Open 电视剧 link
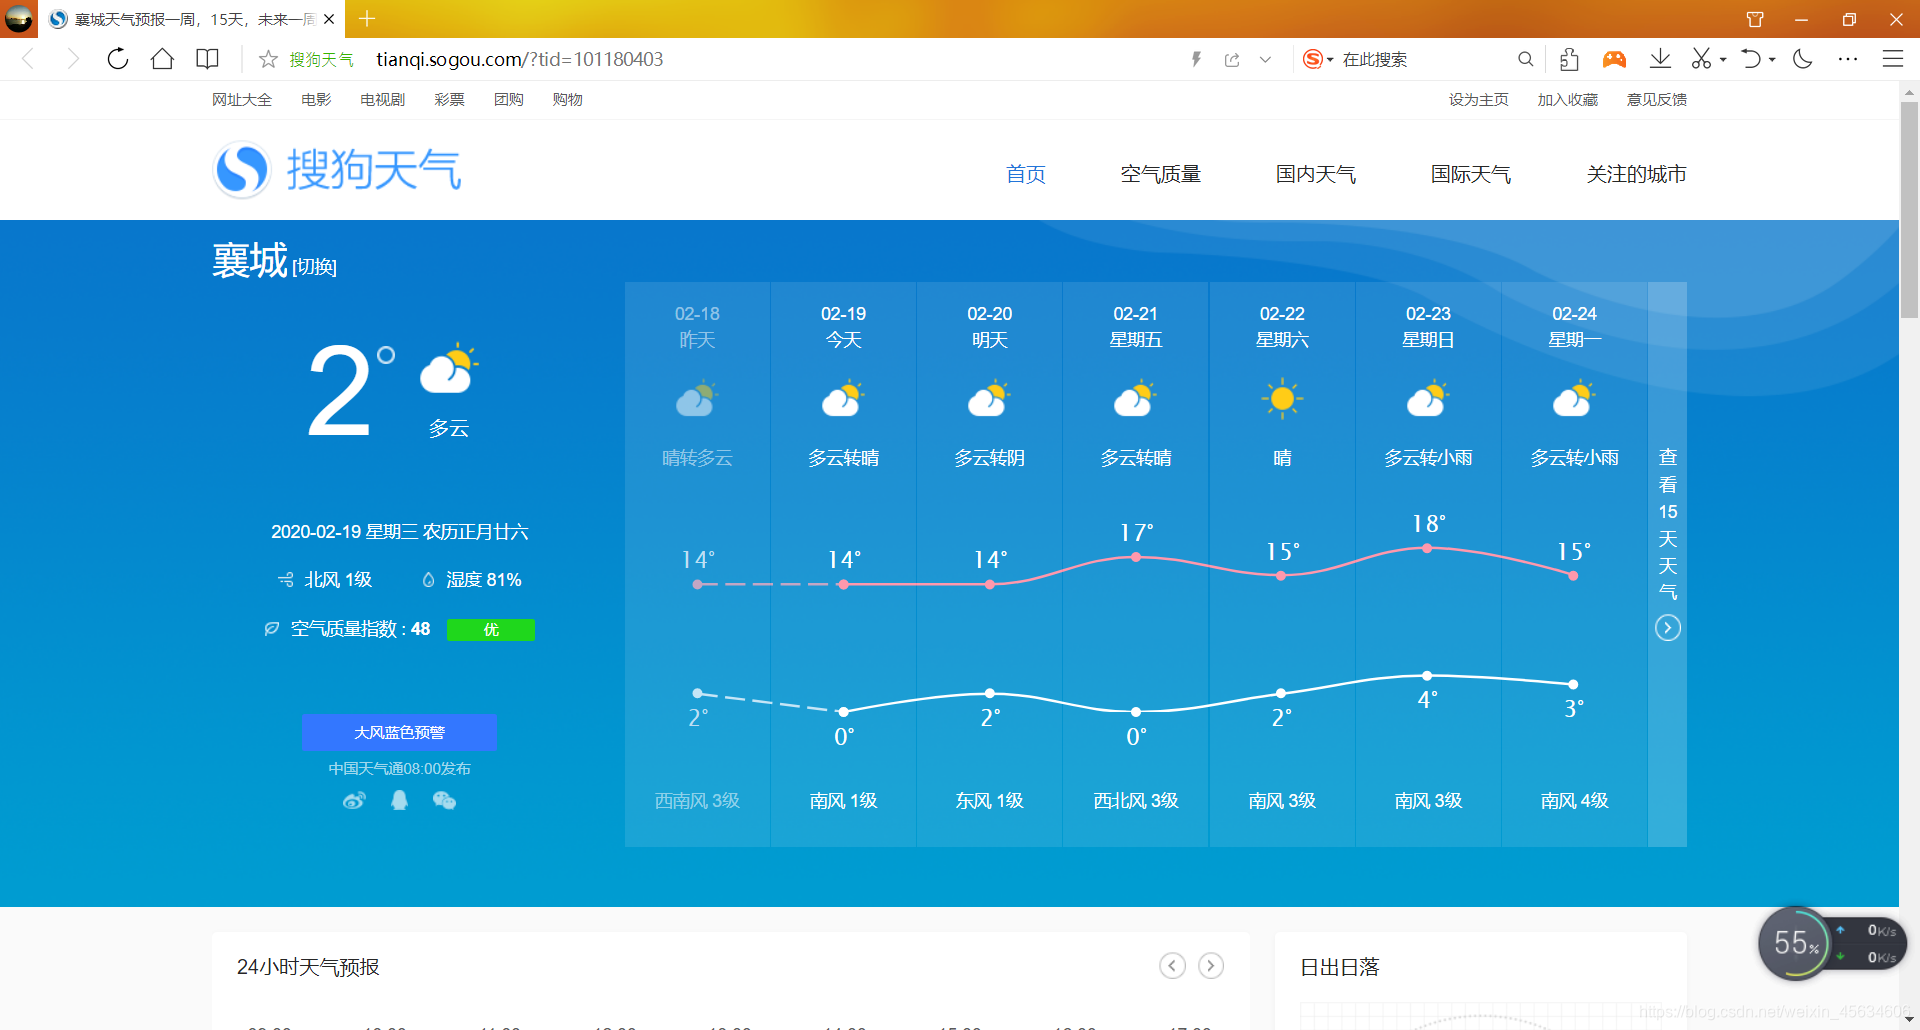 click(x=382, y=99)
